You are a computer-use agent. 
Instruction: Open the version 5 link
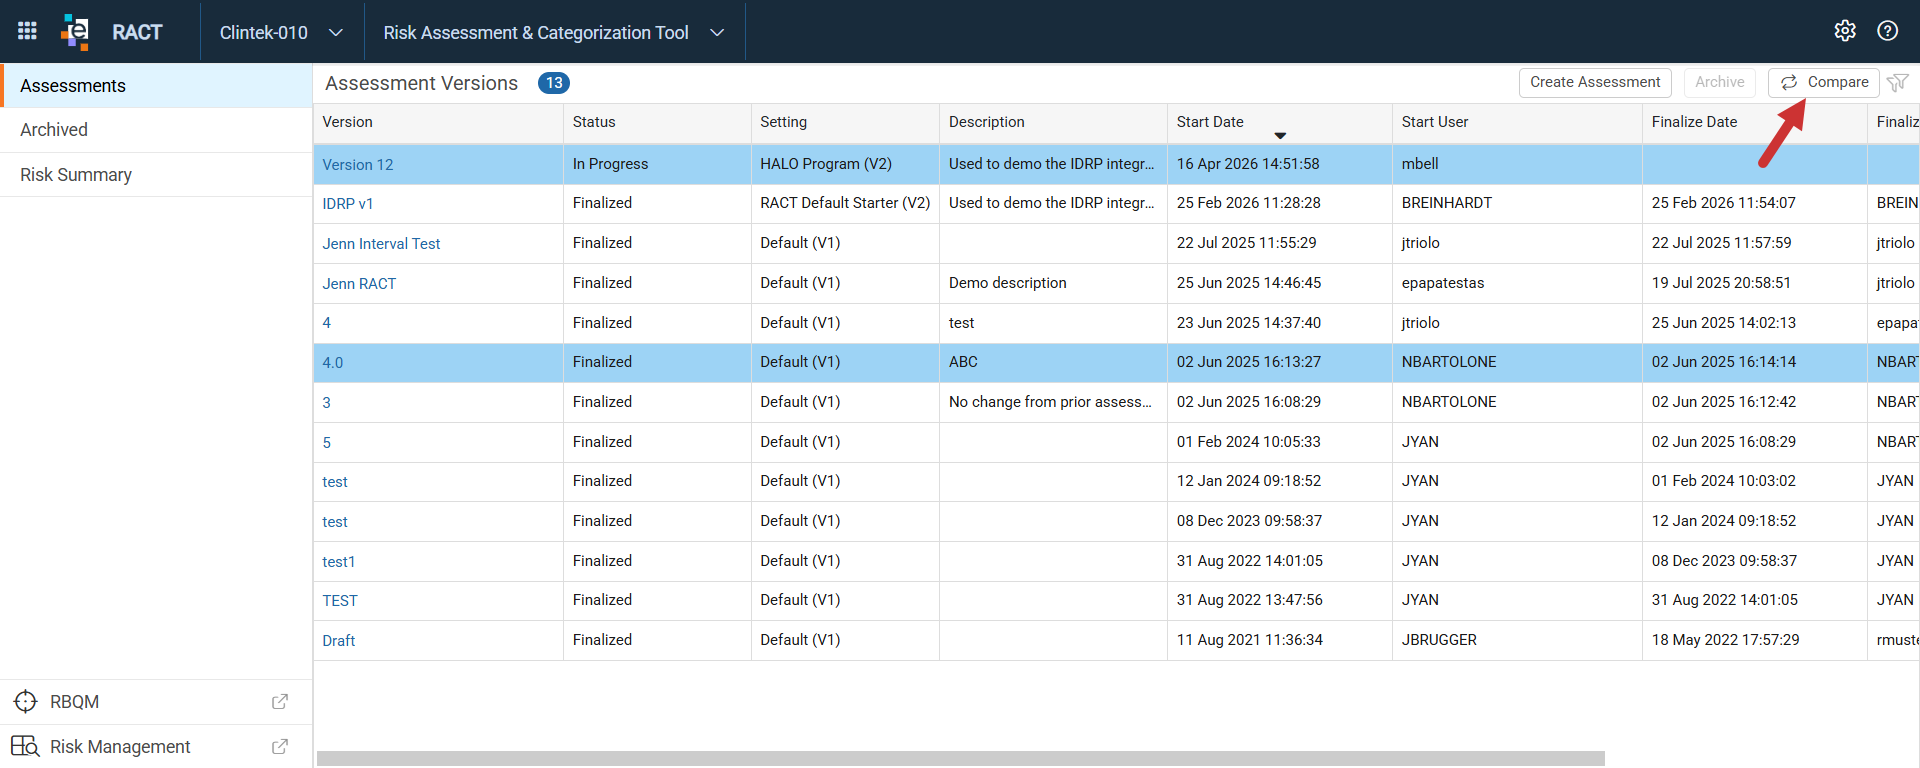pyautogui.click(x=327, y=443)
